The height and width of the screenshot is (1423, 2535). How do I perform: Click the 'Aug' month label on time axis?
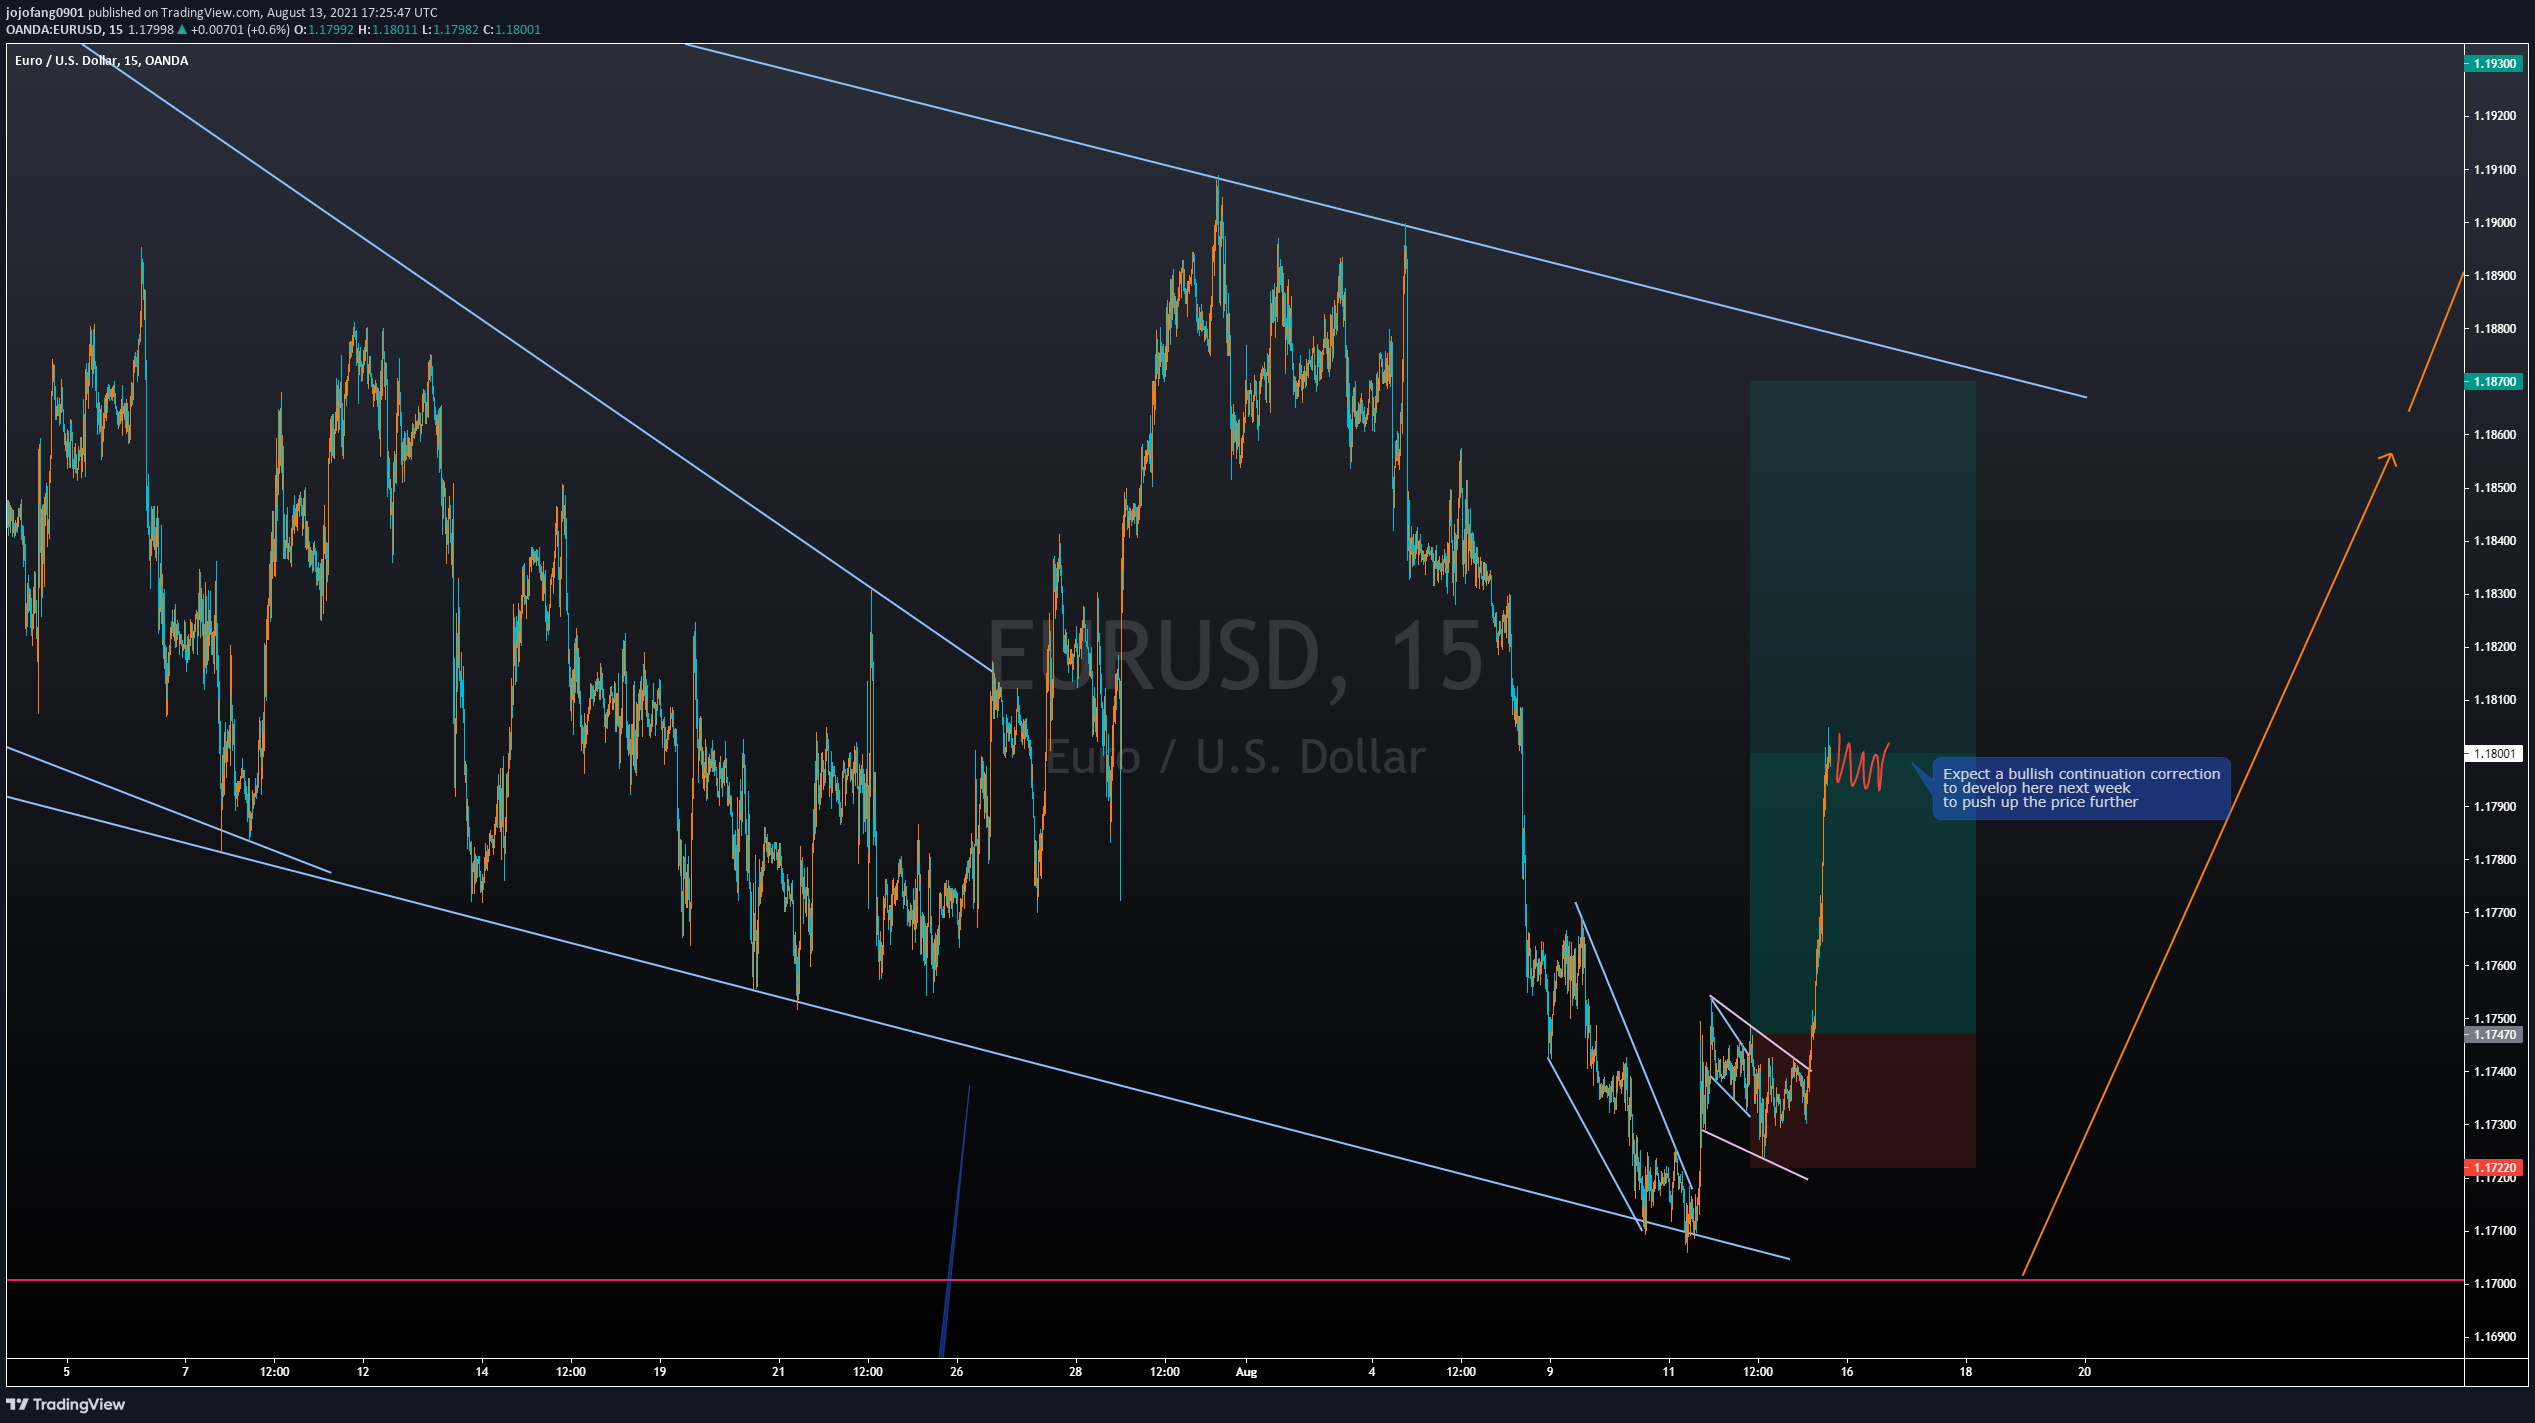[1246, 1372]
